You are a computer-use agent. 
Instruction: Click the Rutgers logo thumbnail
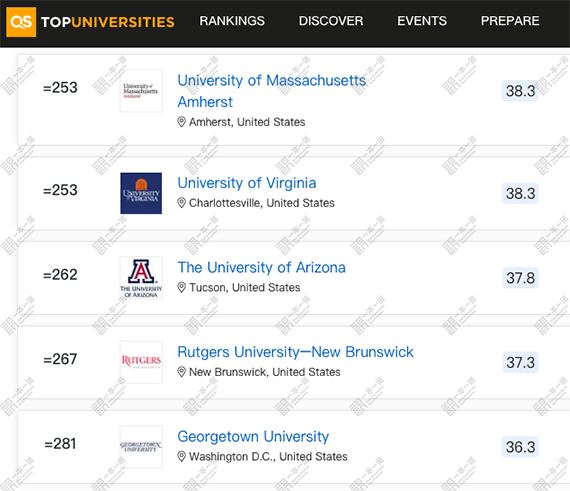141,362
